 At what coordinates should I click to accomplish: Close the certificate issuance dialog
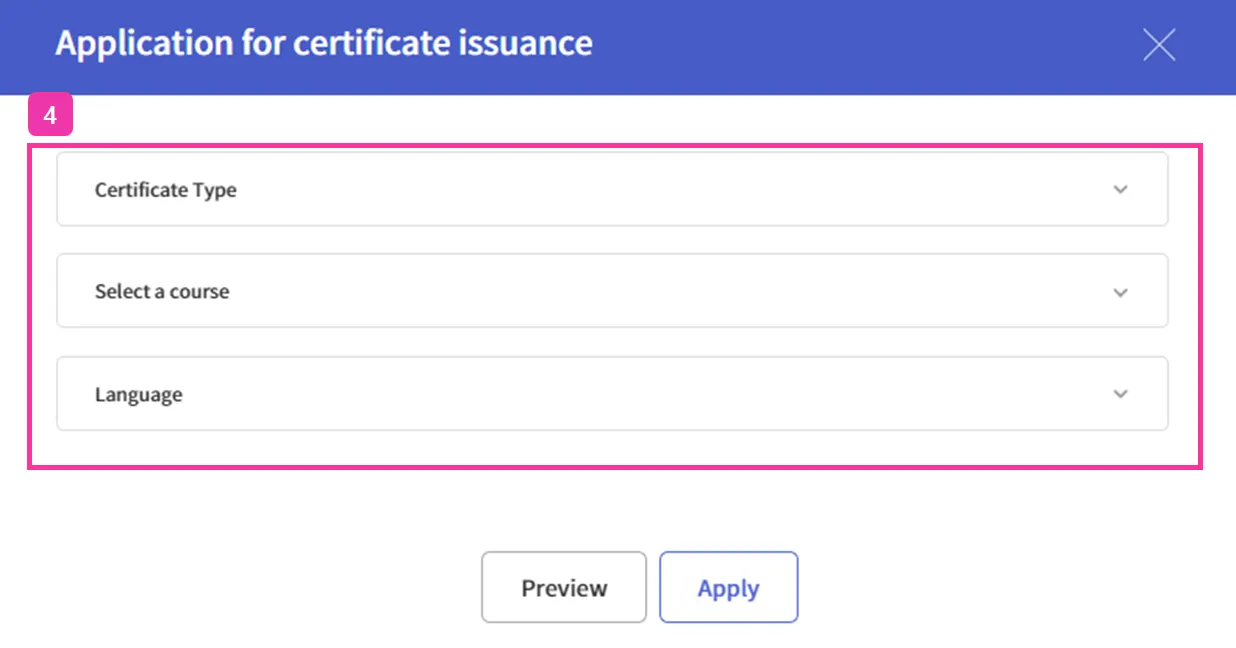pos(1159,45)
